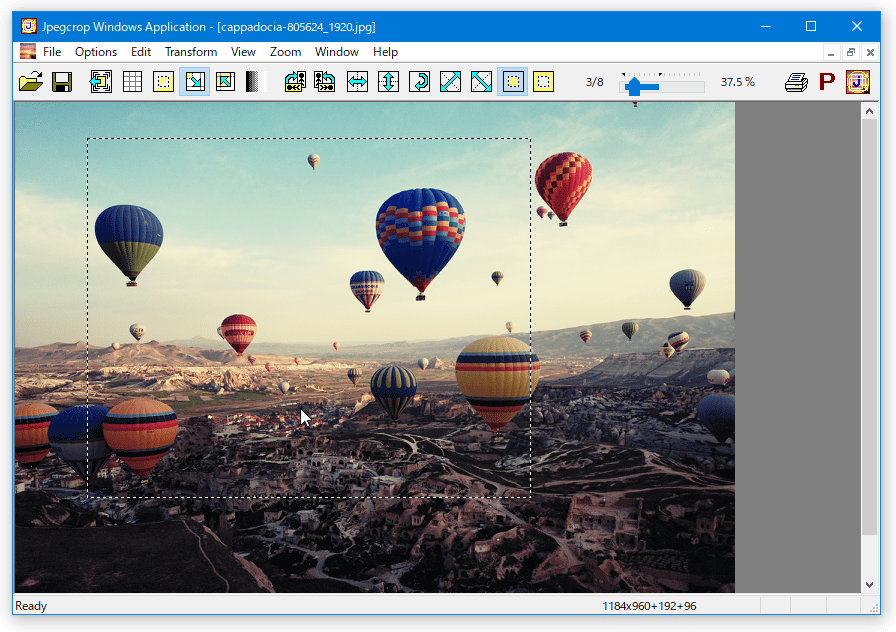Click the Ready status text
The height and width of the screenshot is (632, 896).
click(31, 606)
